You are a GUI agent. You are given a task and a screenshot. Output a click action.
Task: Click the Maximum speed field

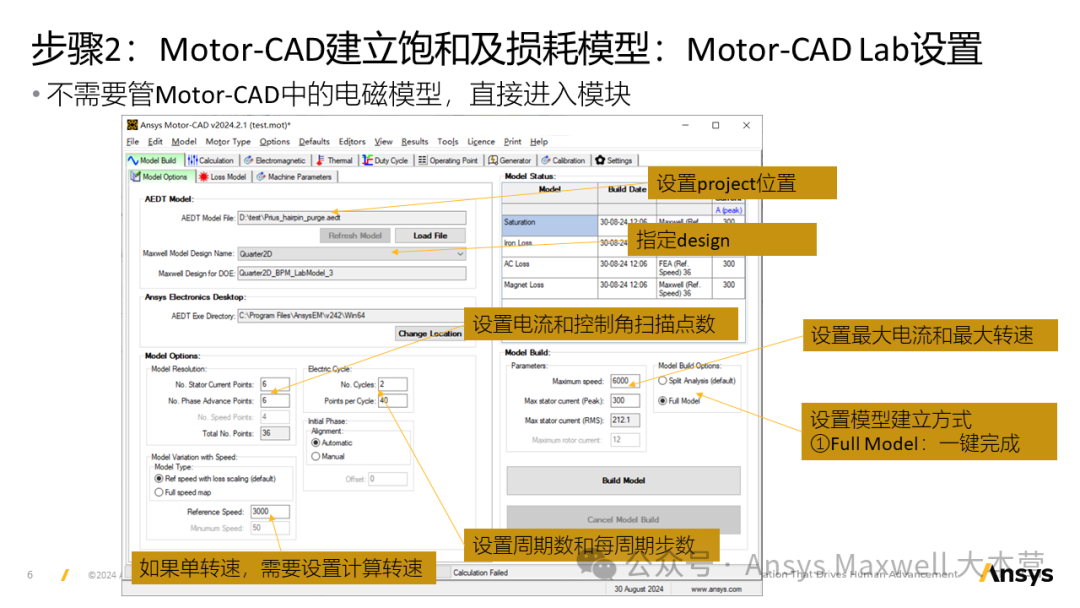click(625, 381)
